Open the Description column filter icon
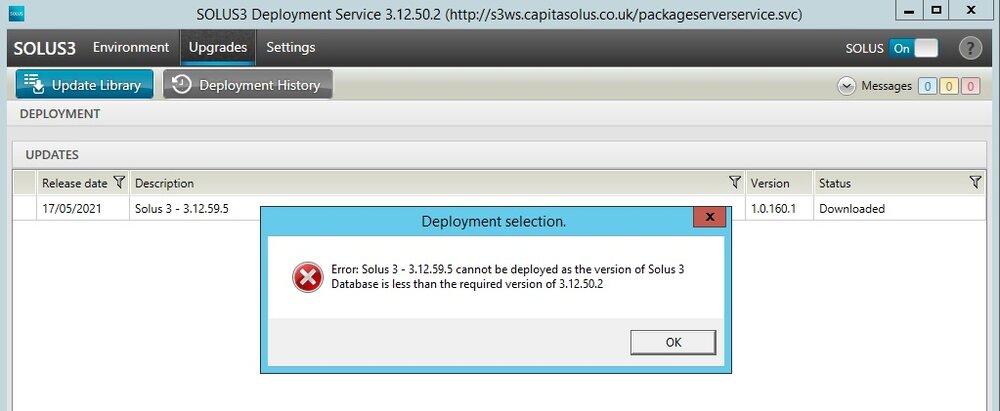The image size is (1000, 411). click(735, 183)
